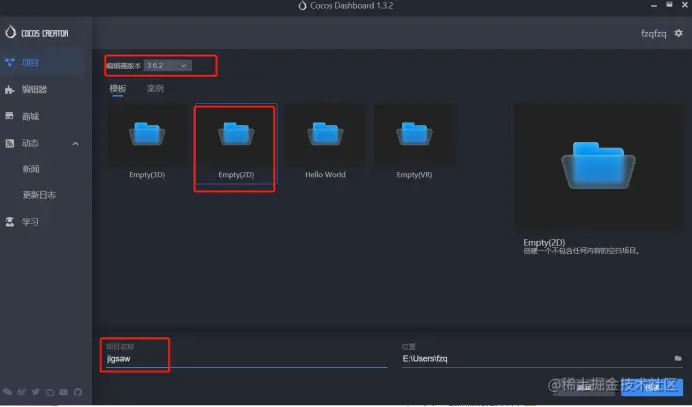The image size is (692, 407).
Task: Open the Twitter link icon in sidebar footer
Action: (x=35, y=392)
